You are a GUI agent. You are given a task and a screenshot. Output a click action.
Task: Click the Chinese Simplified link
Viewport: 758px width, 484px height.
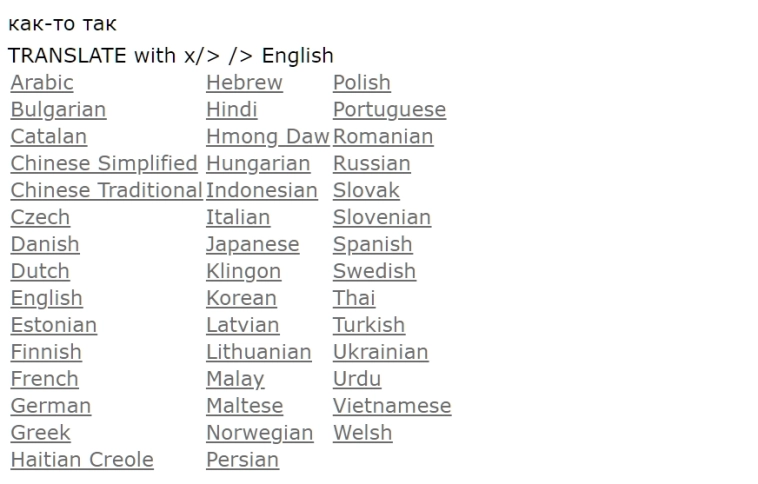coord(104,164)
